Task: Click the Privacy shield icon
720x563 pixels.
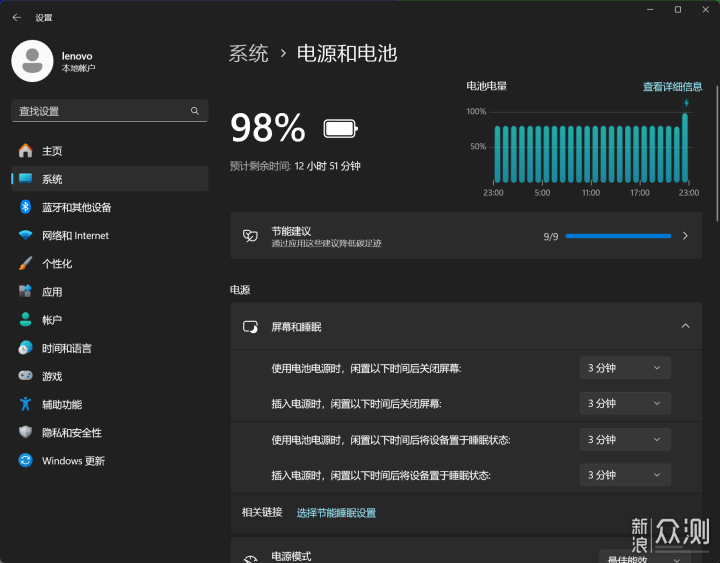Action: 25,432
